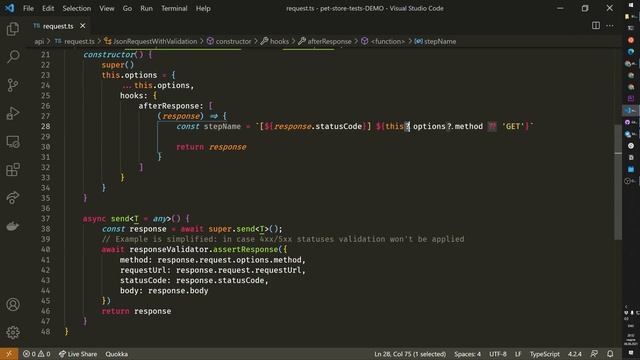The image size is (640, 360).
Task: Open Remote Explorer view
Action: coord(13,142)
